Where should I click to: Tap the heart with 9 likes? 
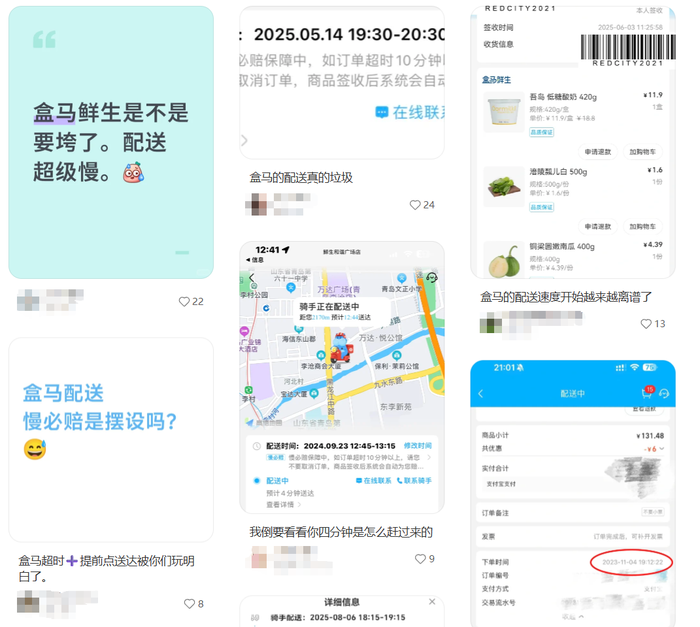[421, 559]
